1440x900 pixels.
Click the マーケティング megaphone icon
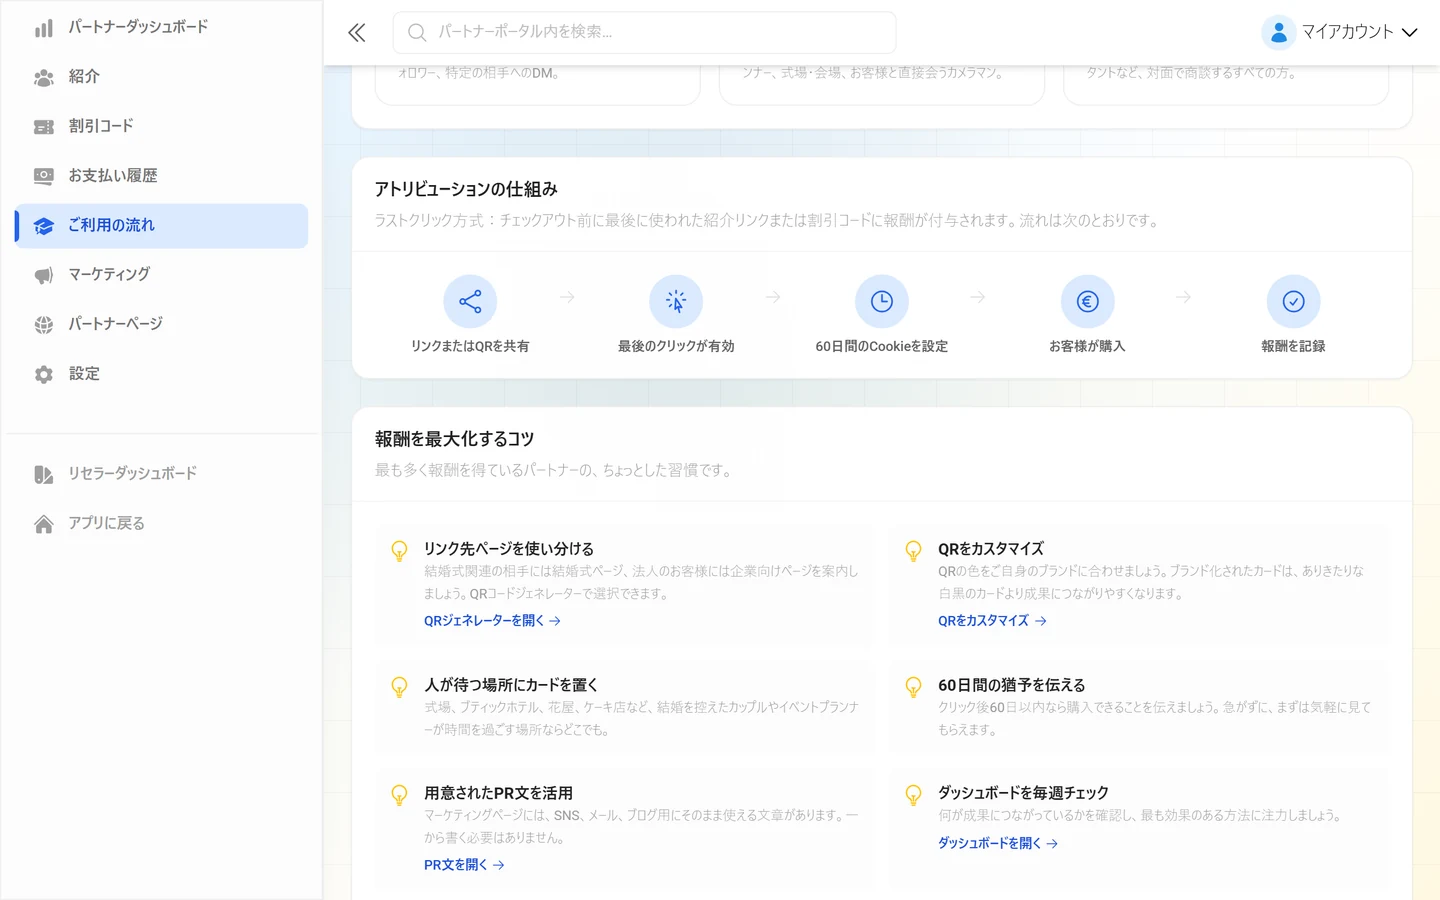[x=44, y=275]
